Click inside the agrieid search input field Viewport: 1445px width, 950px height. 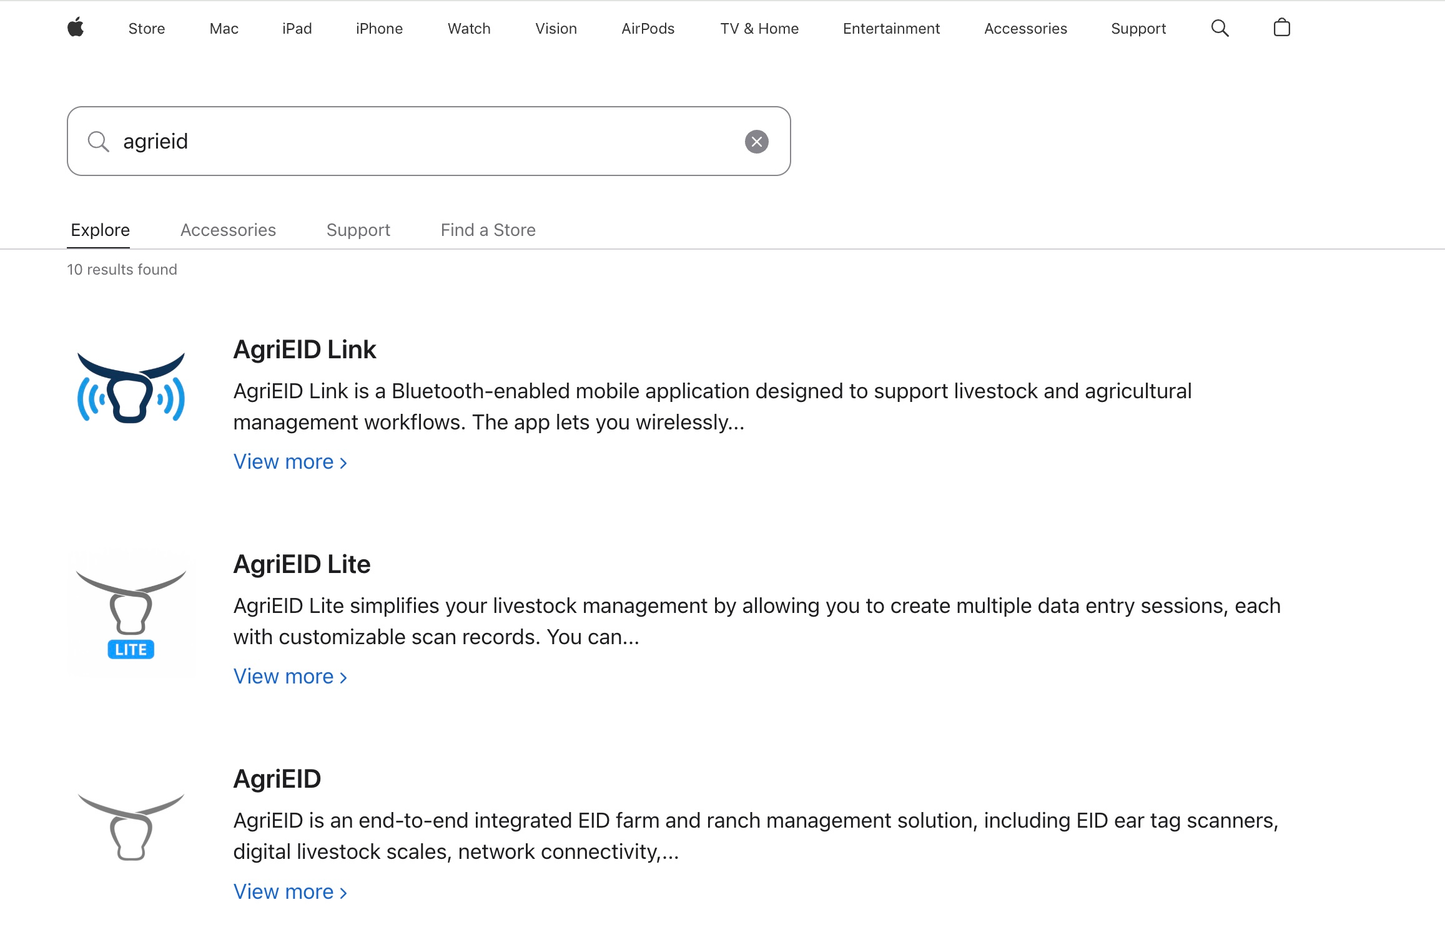[400, 141]
